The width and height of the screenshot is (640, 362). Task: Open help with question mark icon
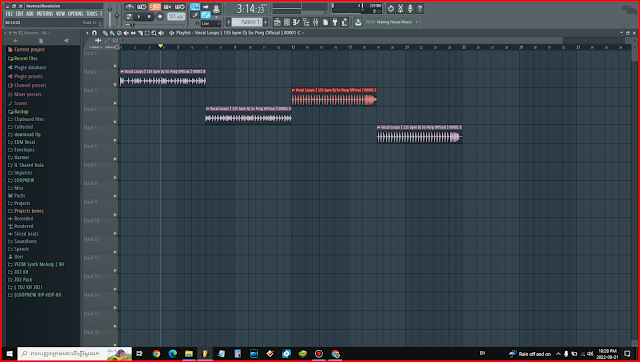pyautogui.click(x=420, y=8)
